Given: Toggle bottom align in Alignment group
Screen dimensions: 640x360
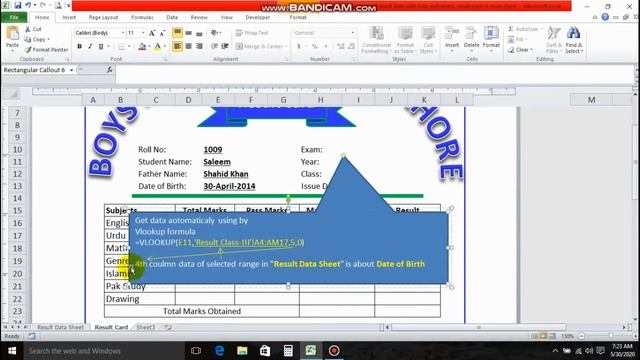Looking at the screenshot, I should 199,33.
